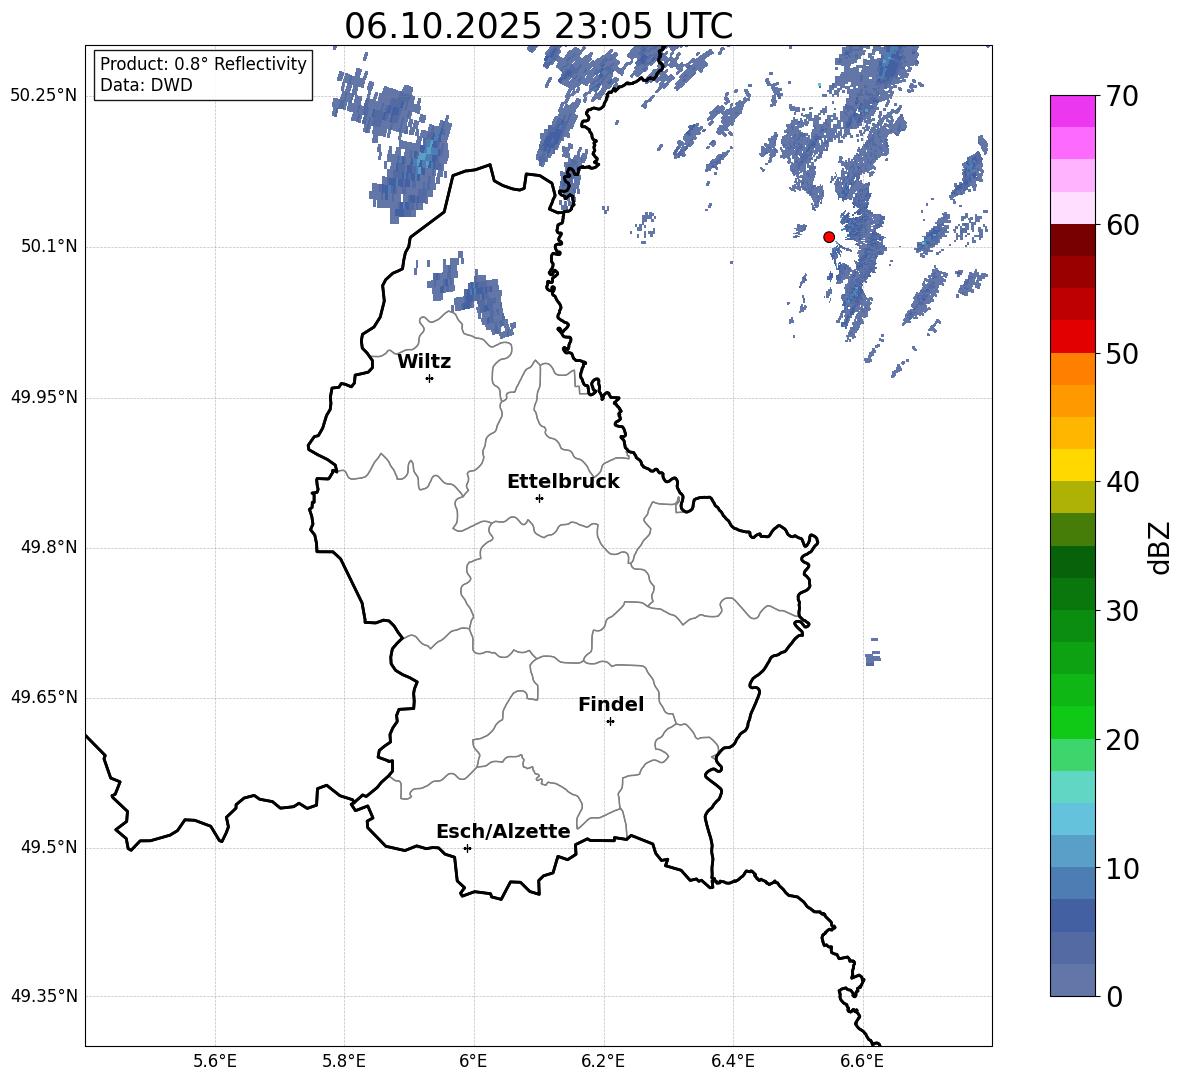The width and height of the screenshot is (1184, 1081).
Task: Click the 50.25°N latitude label
Action: click(44, 96)
